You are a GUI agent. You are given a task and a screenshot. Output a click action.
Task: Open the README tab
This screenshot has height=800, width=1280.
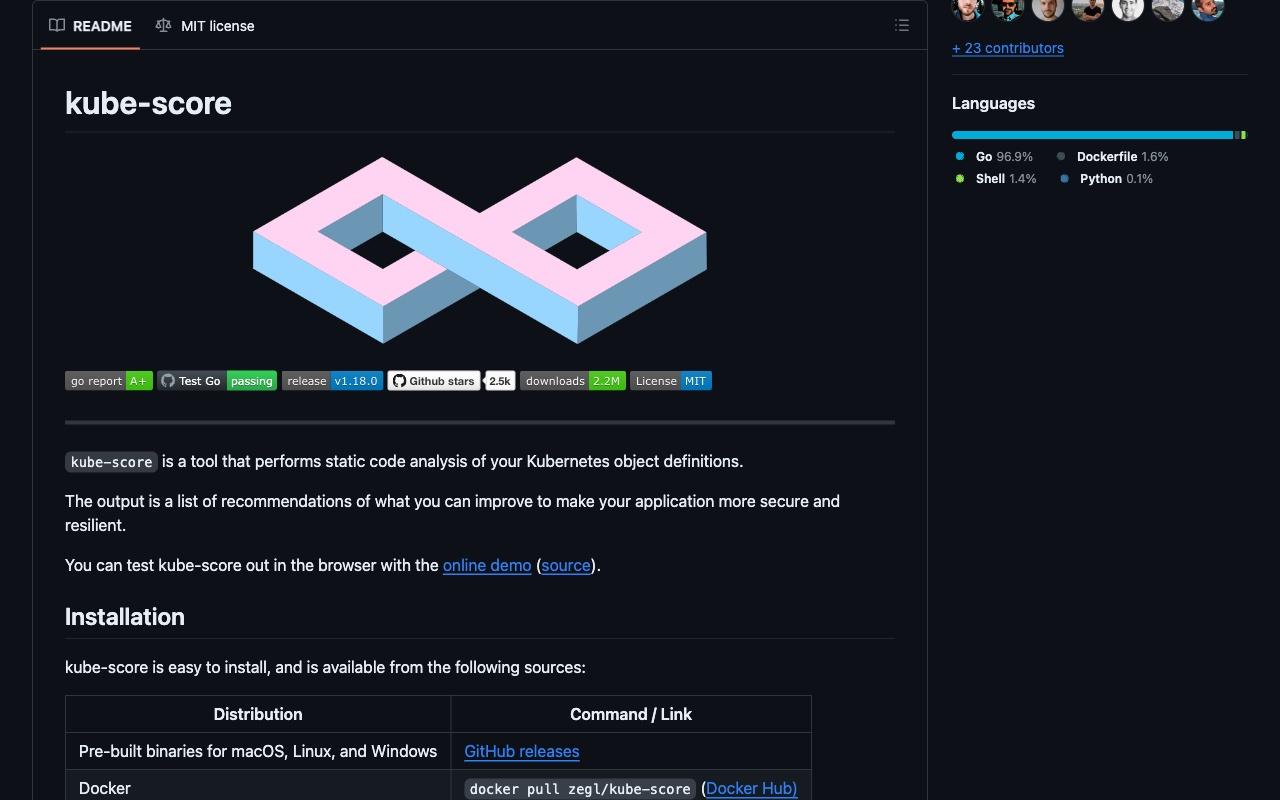[90, 26]
